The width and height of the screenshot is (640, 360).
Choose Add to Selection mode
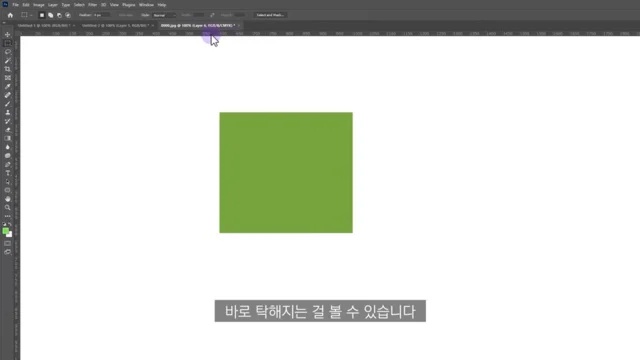(x=51, y=15)
